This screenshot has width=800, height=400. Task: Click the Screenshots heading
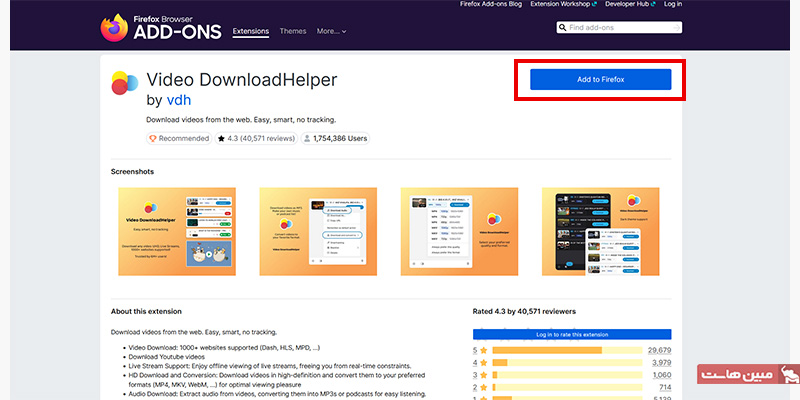coord(132,172)
